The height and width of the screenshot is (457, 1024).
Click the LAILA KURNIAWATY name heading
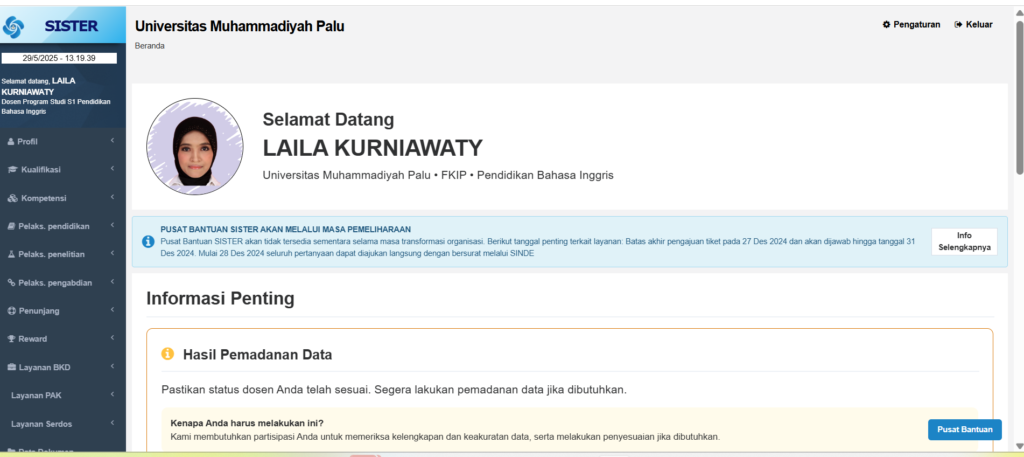coord(372,148)
